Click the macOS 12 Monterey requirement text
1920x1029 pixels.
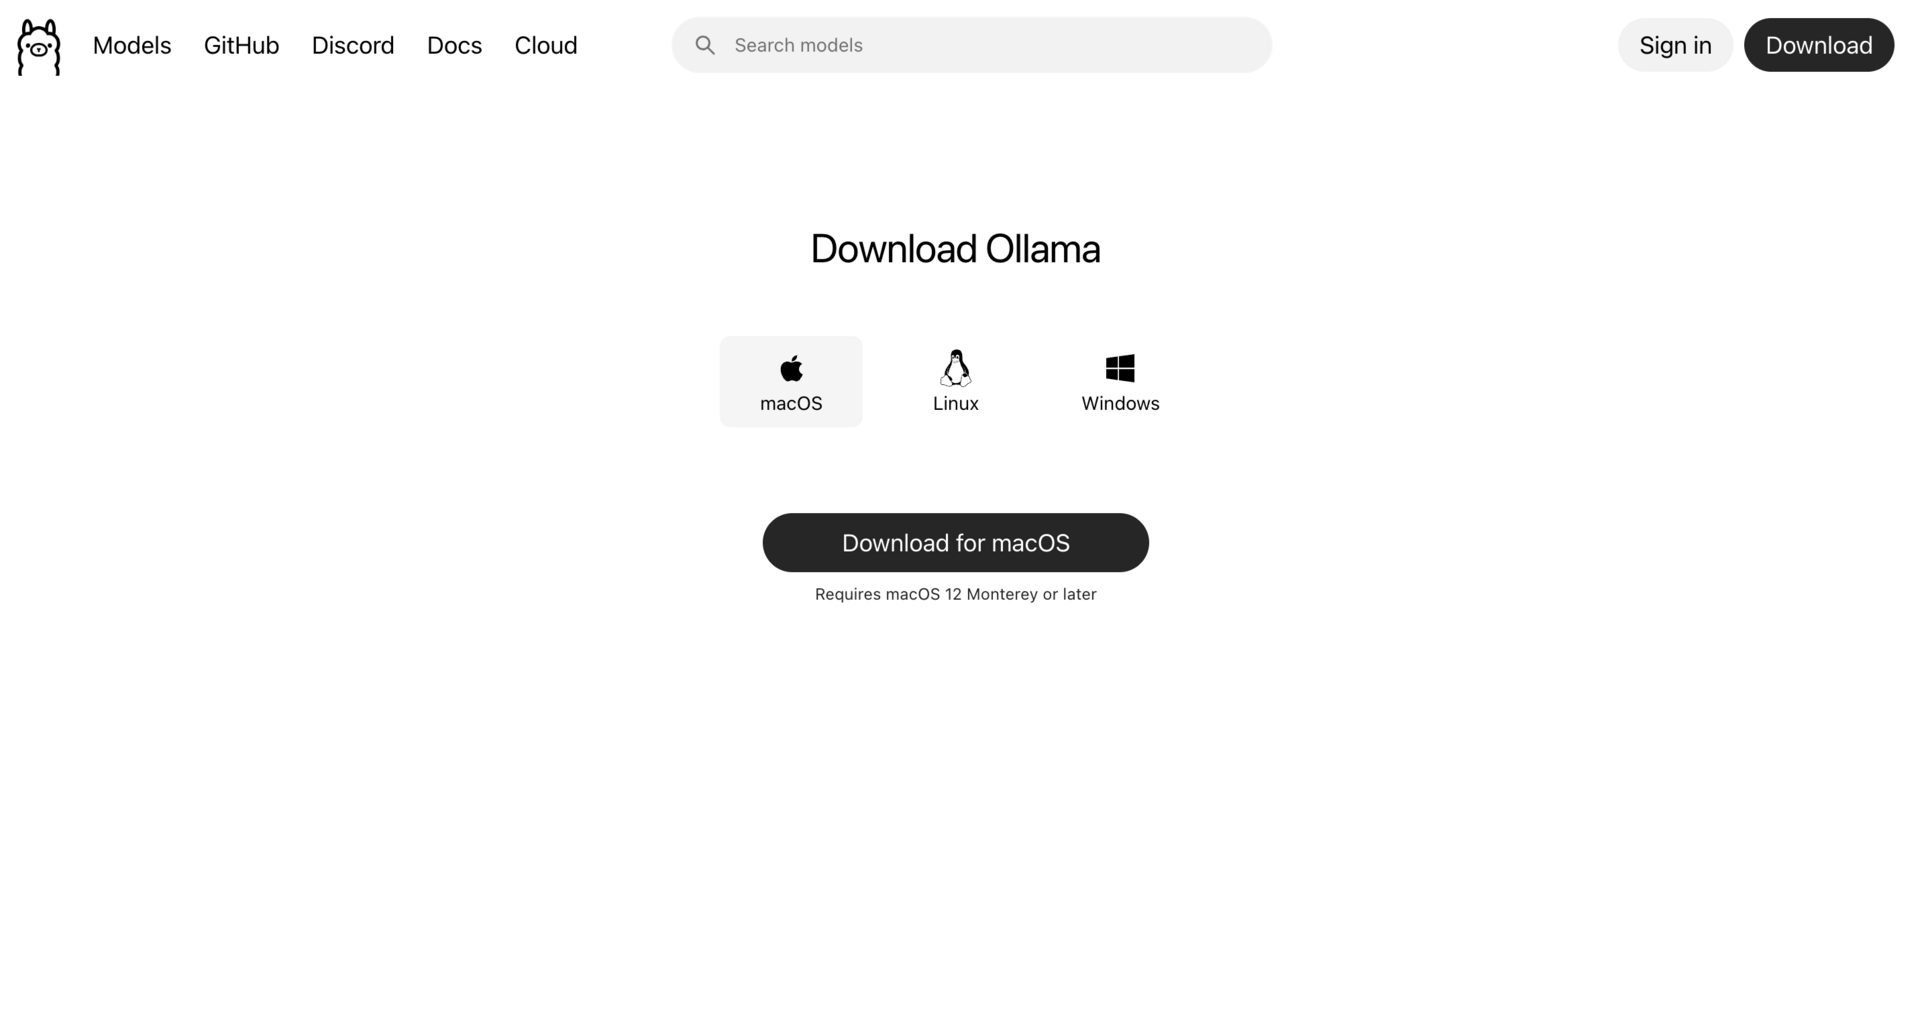pos(956,594)
